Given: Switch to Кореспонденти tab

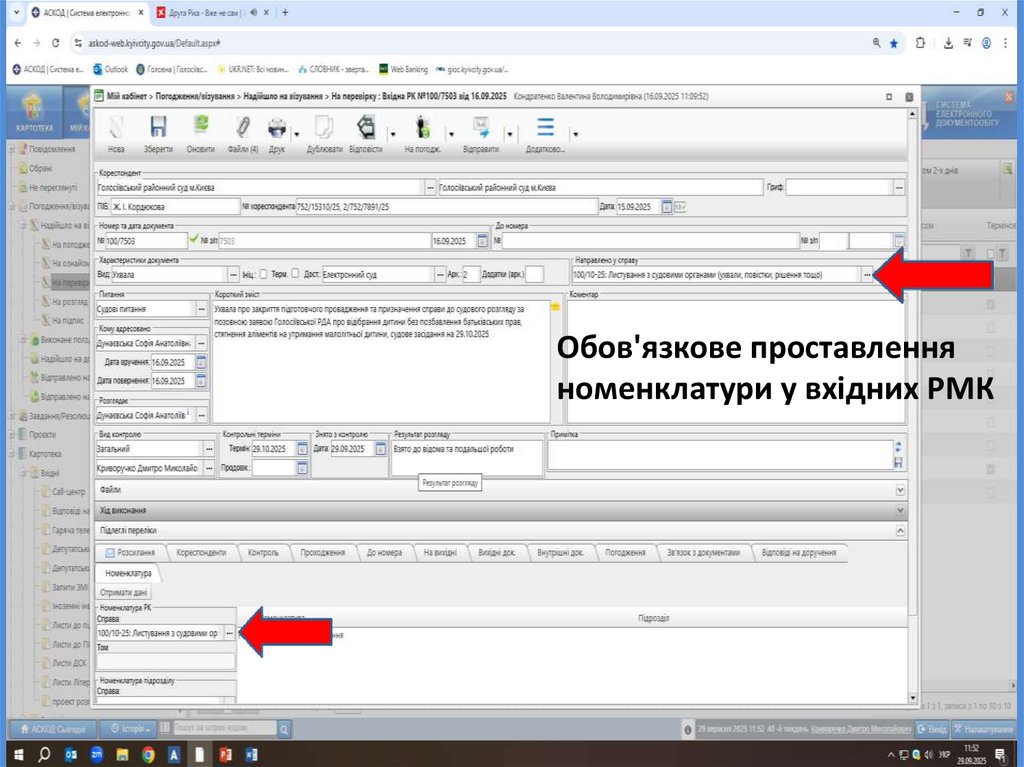Looking at the screenshot, I should click(200, 553).
